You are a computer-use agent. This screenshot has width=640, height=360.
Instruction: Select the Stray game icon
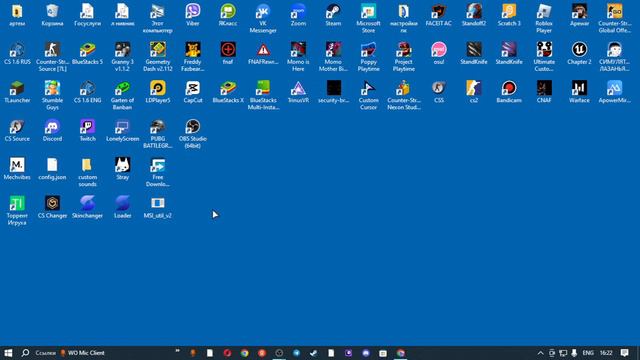[122, 168]
